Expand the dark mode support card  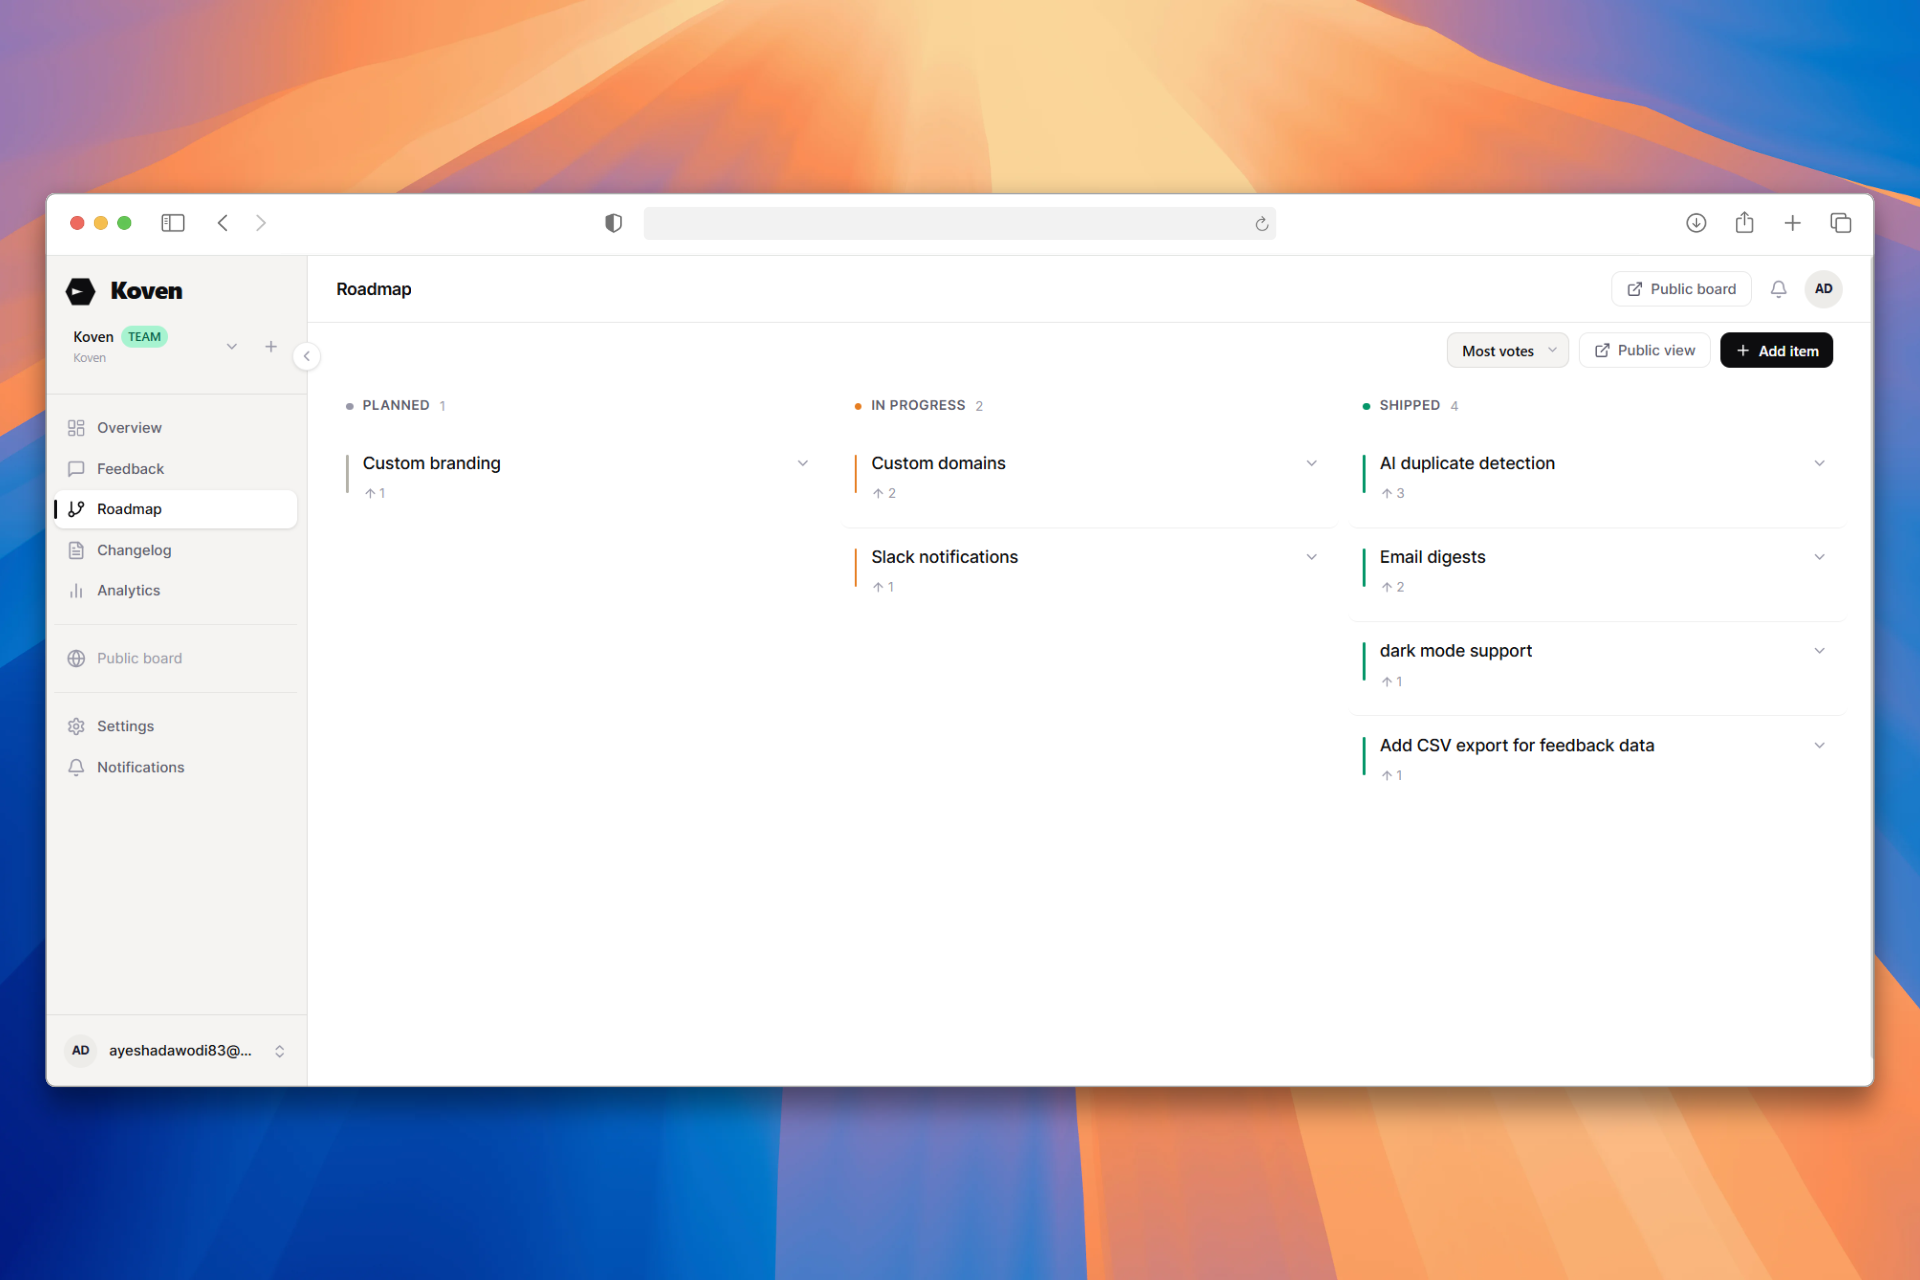[1820, 651]
